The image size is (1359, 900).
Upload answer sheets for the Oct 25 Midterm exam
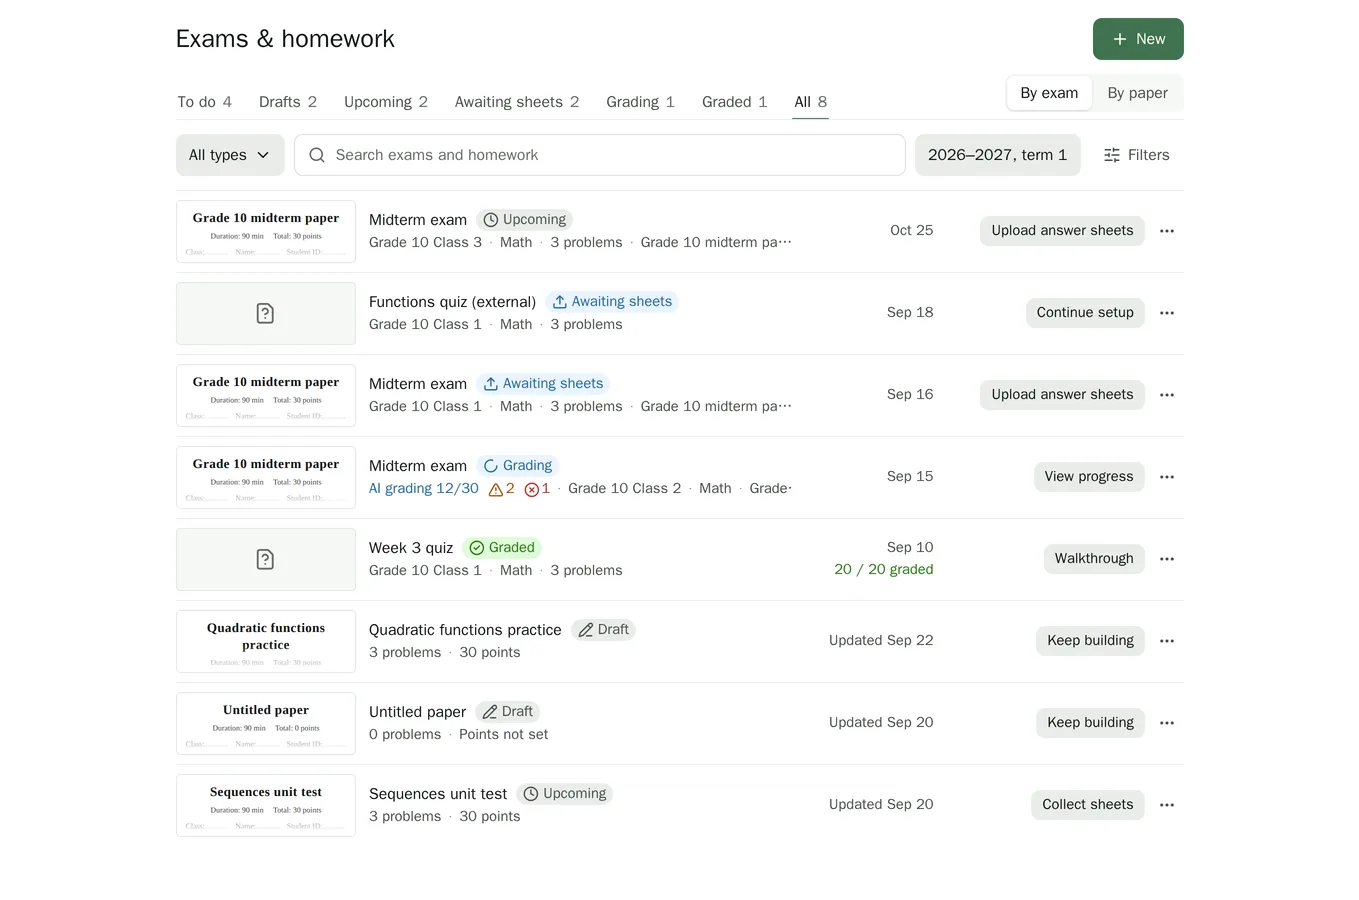(x=1062, y=231)
